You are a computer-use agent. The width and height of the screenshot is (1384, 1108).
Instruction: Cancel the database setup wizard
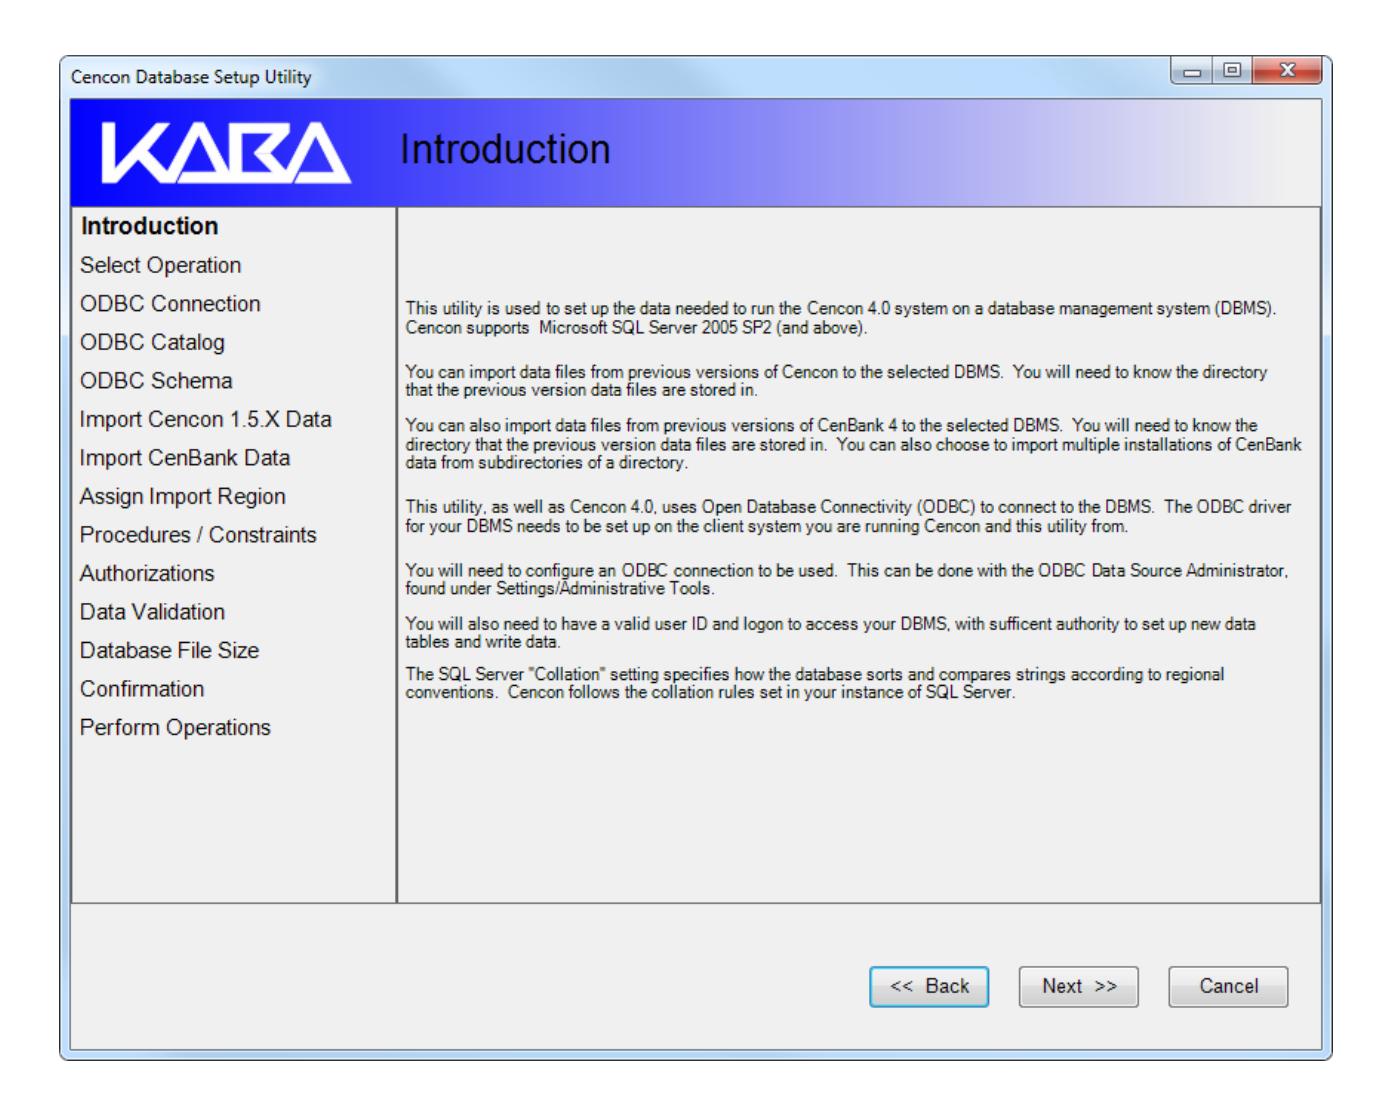click(1228, 986)
